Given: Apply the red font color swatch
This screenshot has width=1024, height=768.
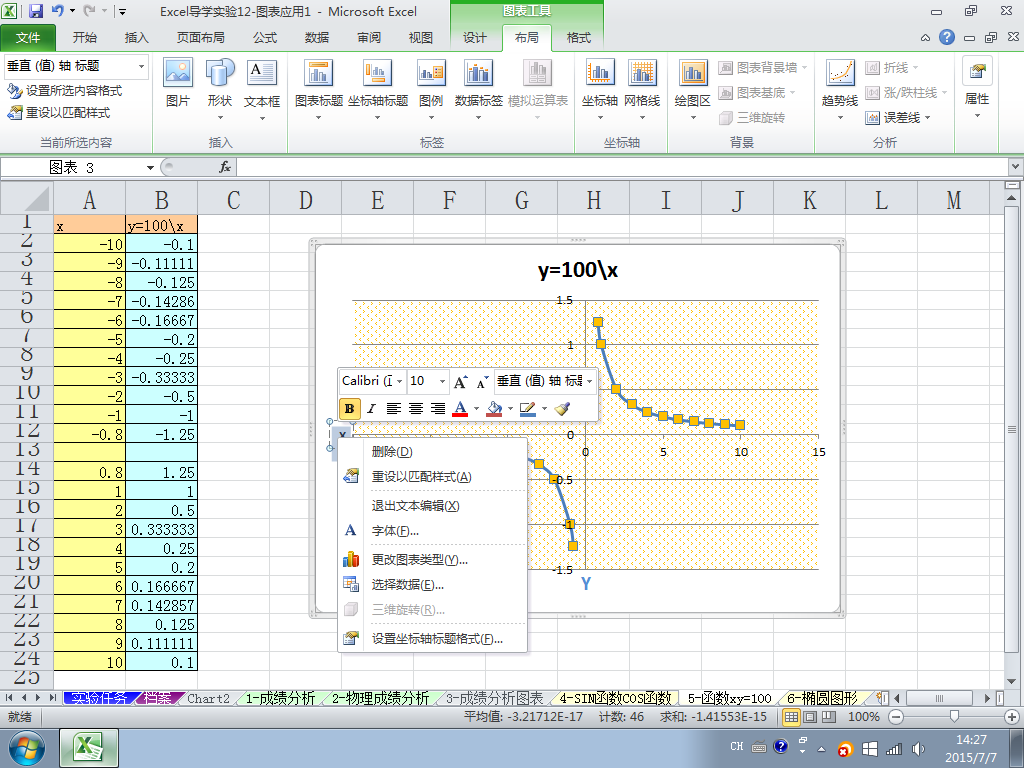Looking at the screenshot, I should [x=460, y=409].
